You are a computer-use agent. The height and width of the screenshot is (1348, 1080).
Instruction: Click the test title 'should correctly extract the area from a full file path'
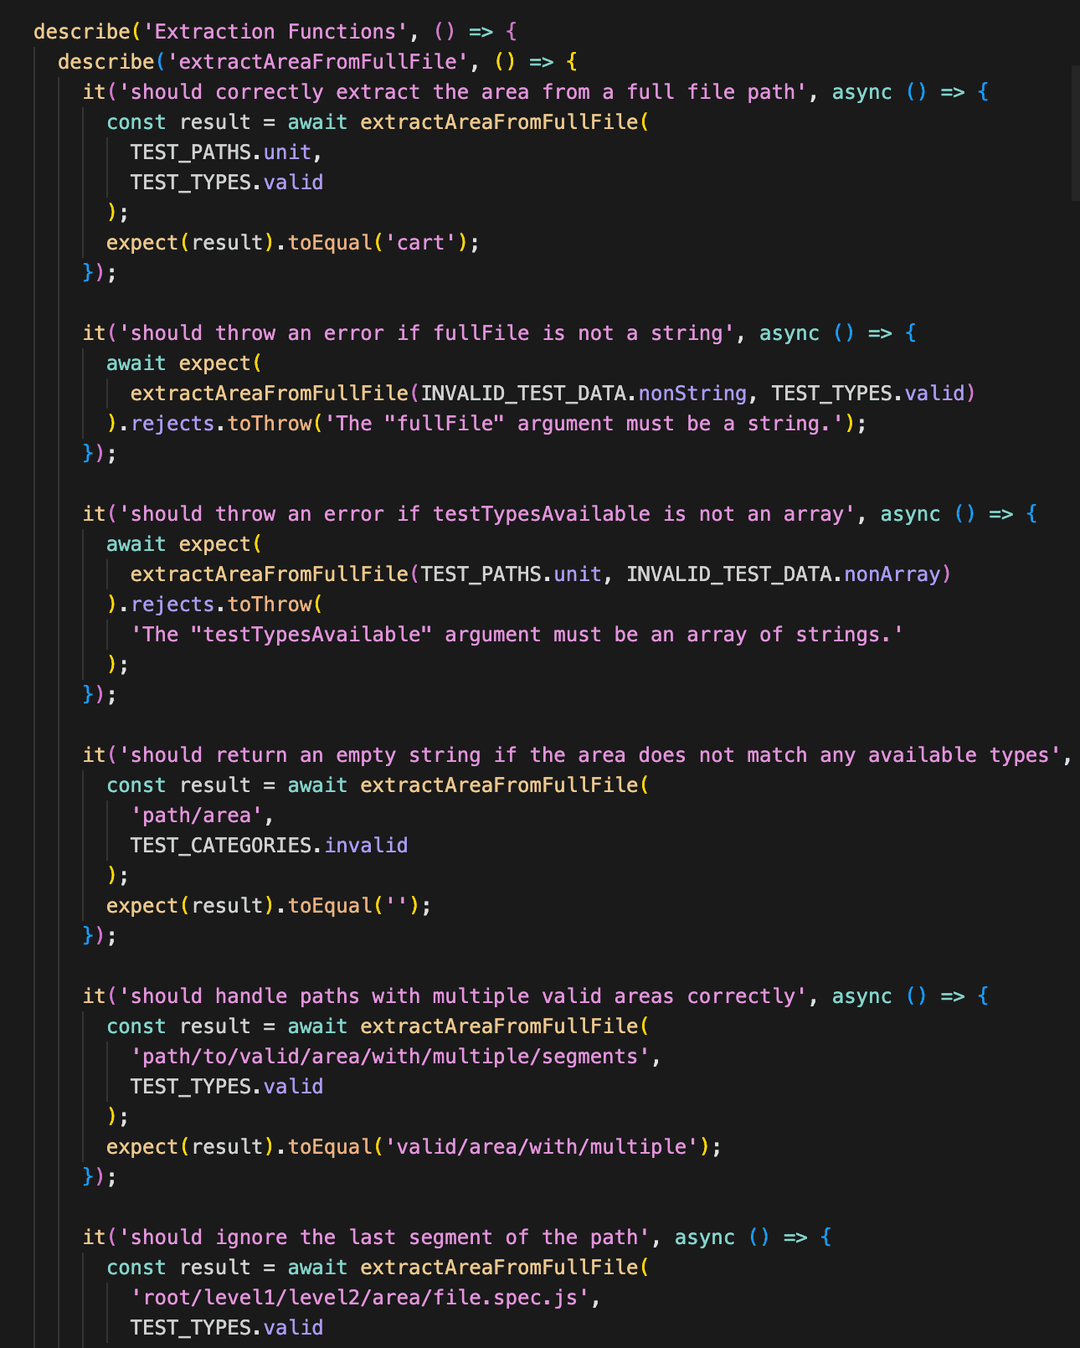click(463, 92)
